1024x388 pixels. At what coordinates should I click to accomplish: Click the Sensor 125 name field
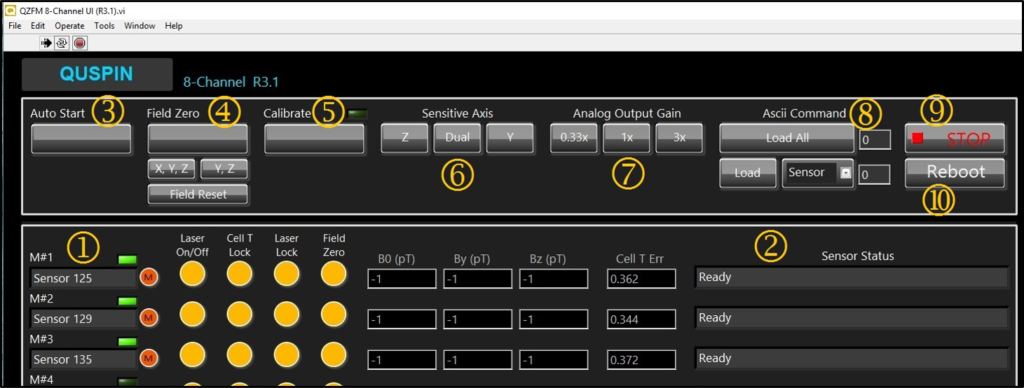click(84, 278)
